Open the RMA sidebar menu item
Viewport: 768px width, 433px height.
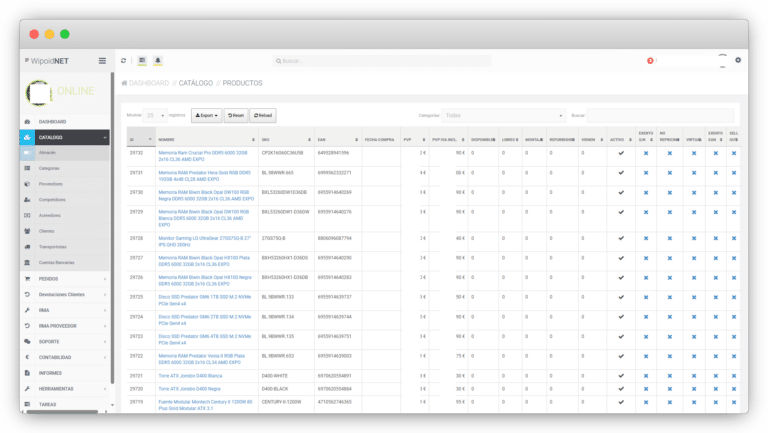point(65,311)
